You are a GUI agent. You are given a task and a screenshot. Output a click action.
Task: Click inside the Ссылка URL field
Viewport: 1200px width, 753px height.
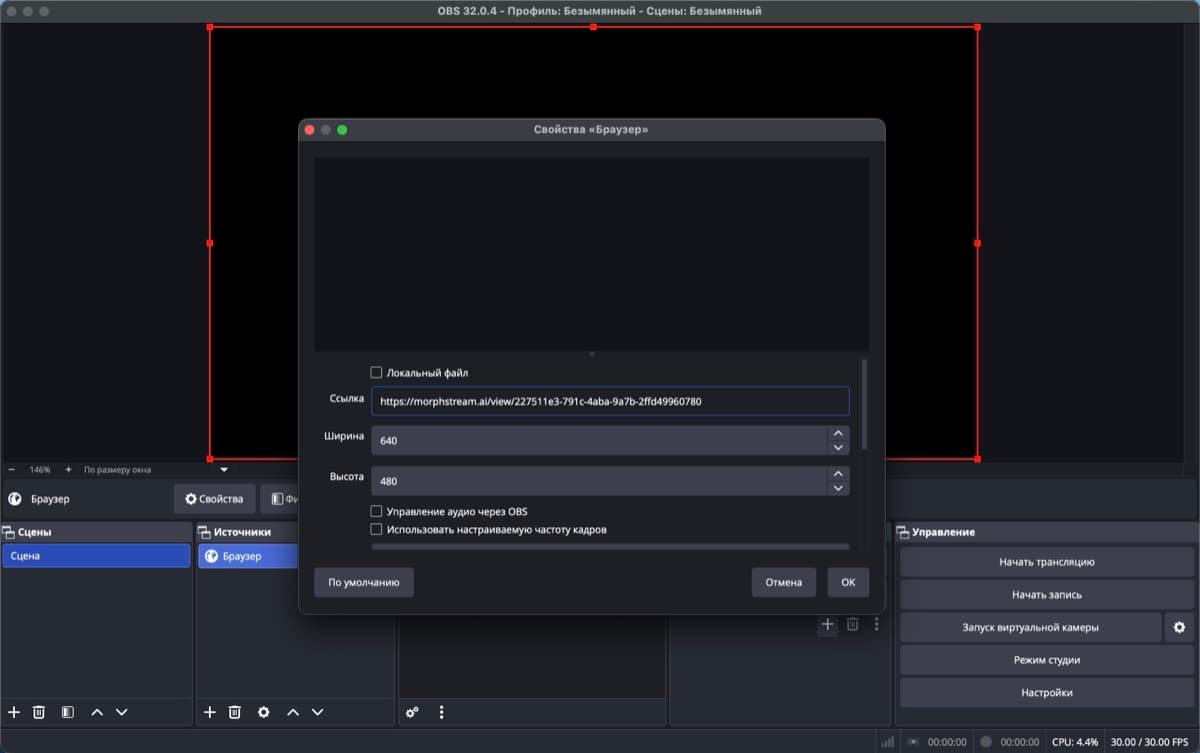(610, 401)
